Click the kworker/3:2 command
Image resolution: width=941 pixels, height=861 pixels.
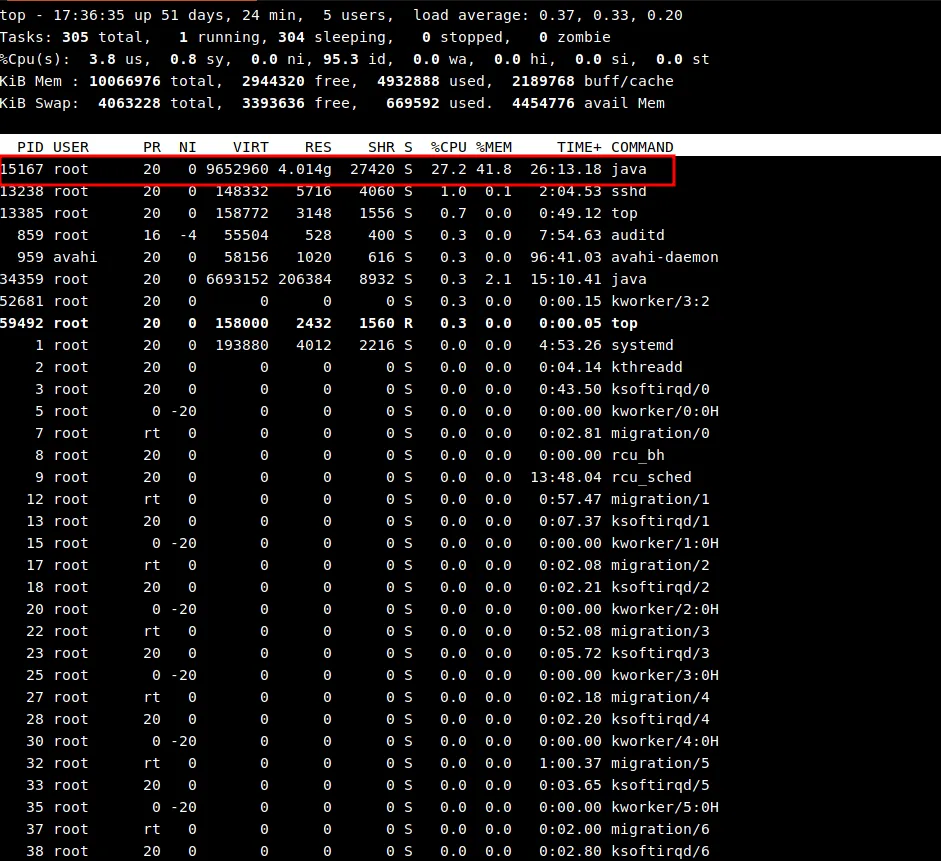tap(660, 301)
